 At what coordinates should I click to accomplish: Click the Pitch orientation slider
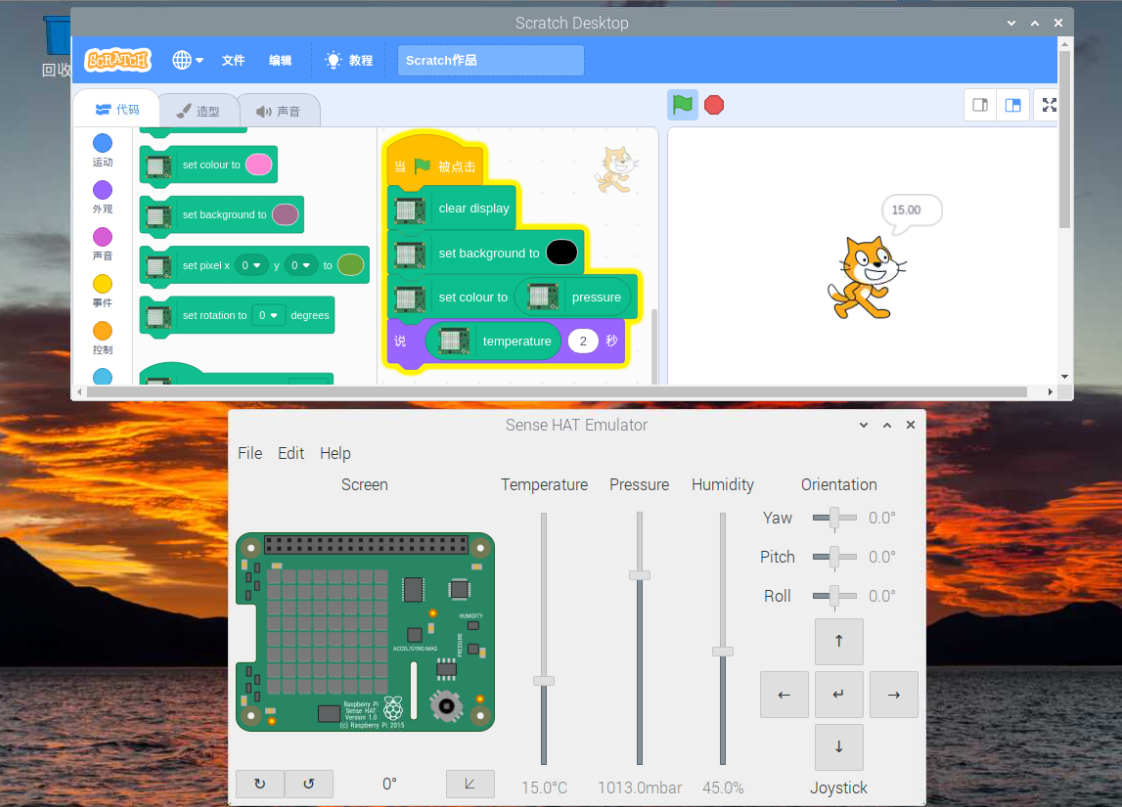[x=834, y=557]
